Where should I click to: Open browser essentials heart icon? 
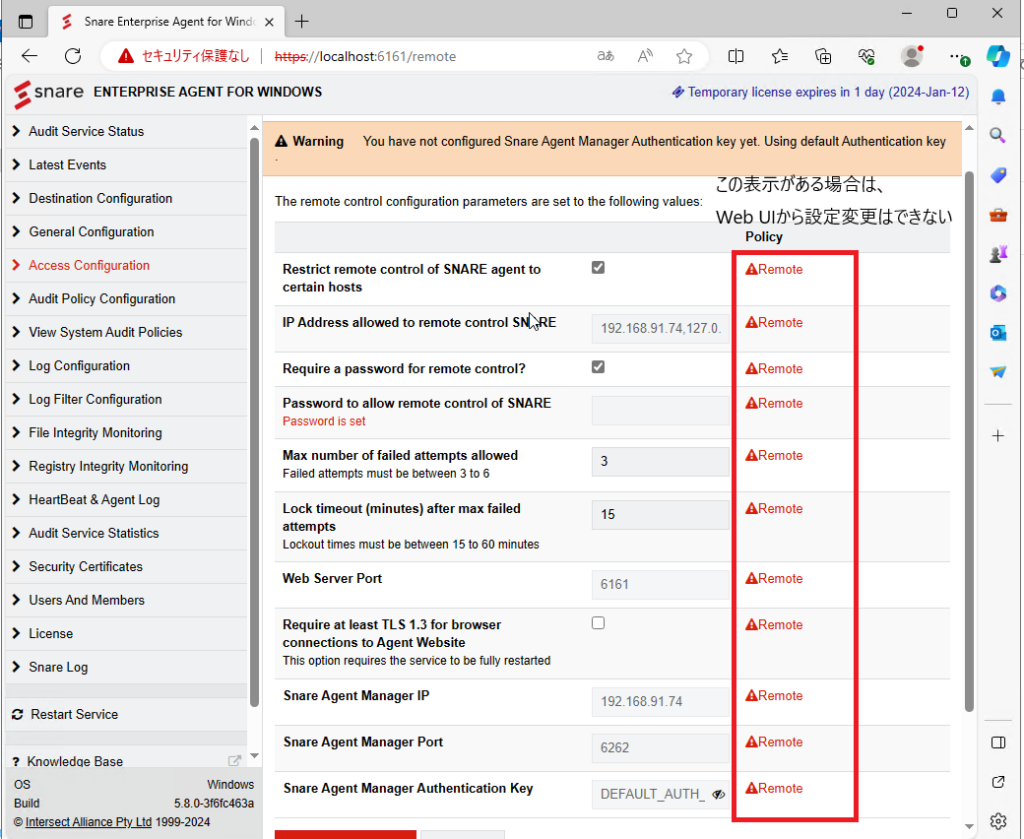click(867, 56)
